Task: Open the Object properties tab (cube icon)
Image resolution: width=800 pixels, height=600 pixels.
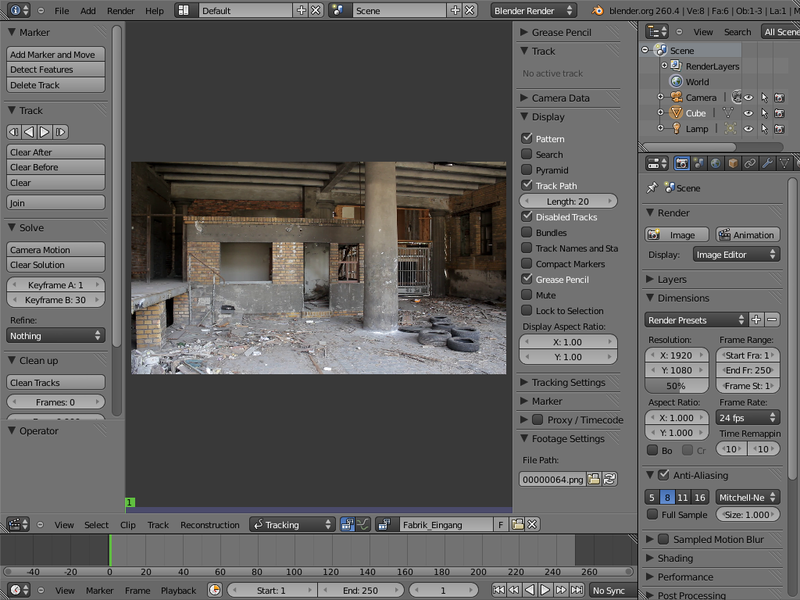Action: 732,163
